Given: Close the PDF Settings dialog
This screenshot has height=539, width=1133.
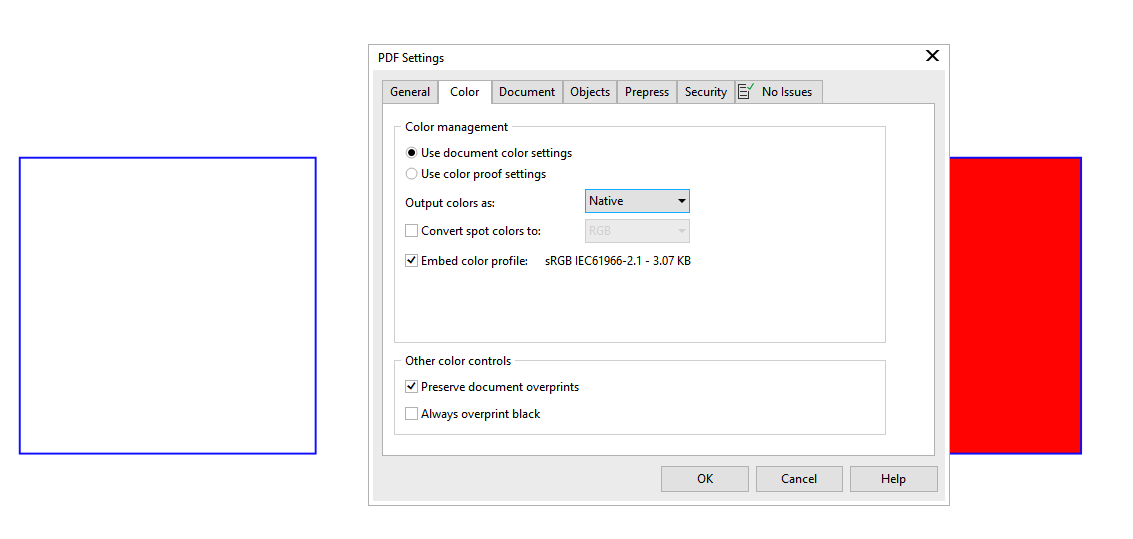Looking at the screenshot, I should (932, 56).
